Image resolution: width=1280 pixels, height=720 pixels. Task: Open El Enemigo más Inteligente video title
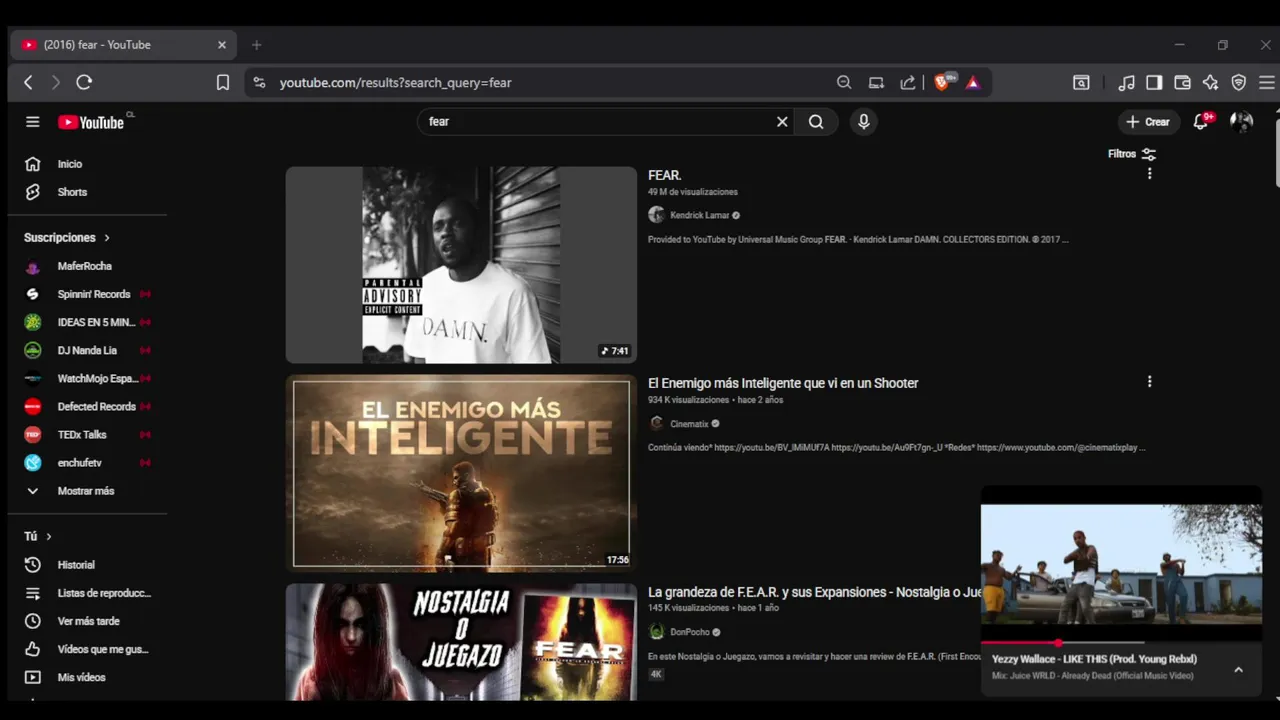(x=783, y=383)
